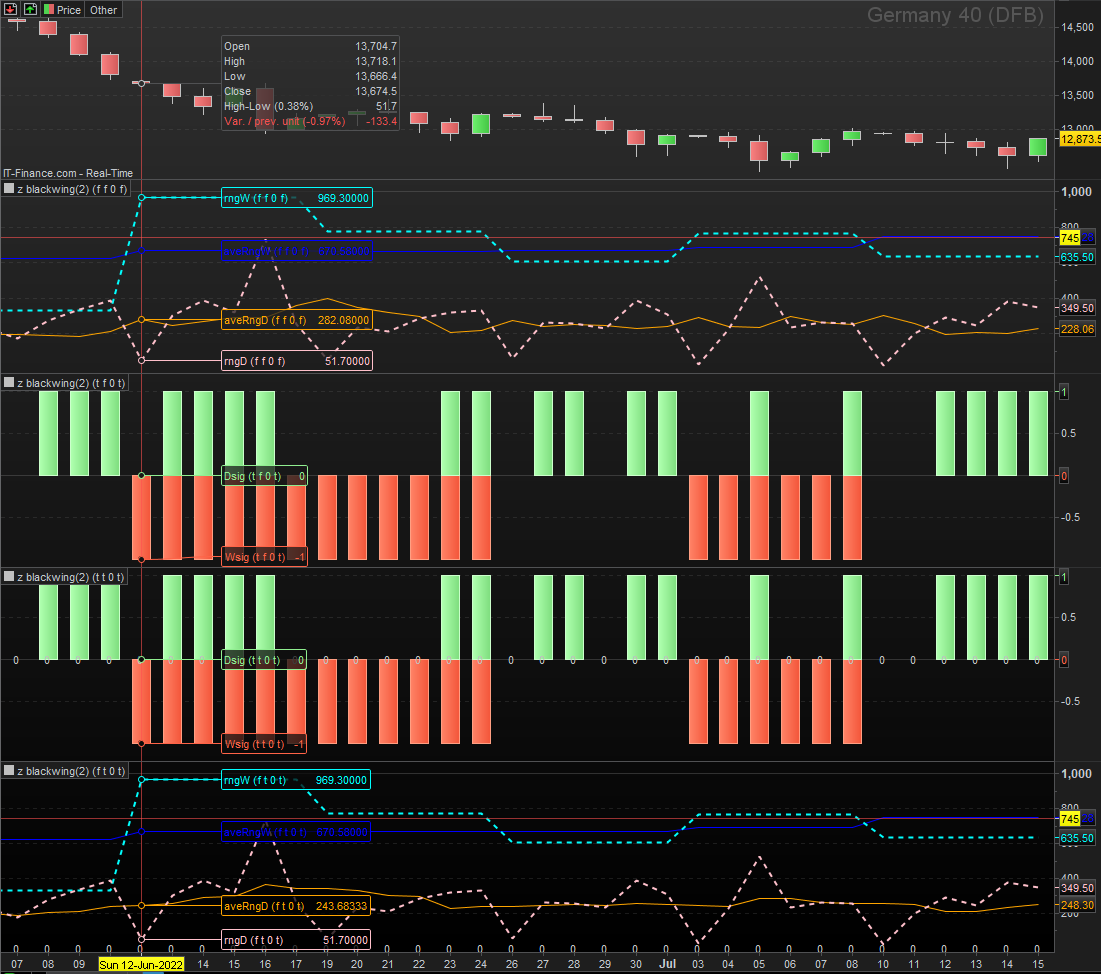
Task: Click the Jul month marker on time axis
Action: [x=667, y=963]
